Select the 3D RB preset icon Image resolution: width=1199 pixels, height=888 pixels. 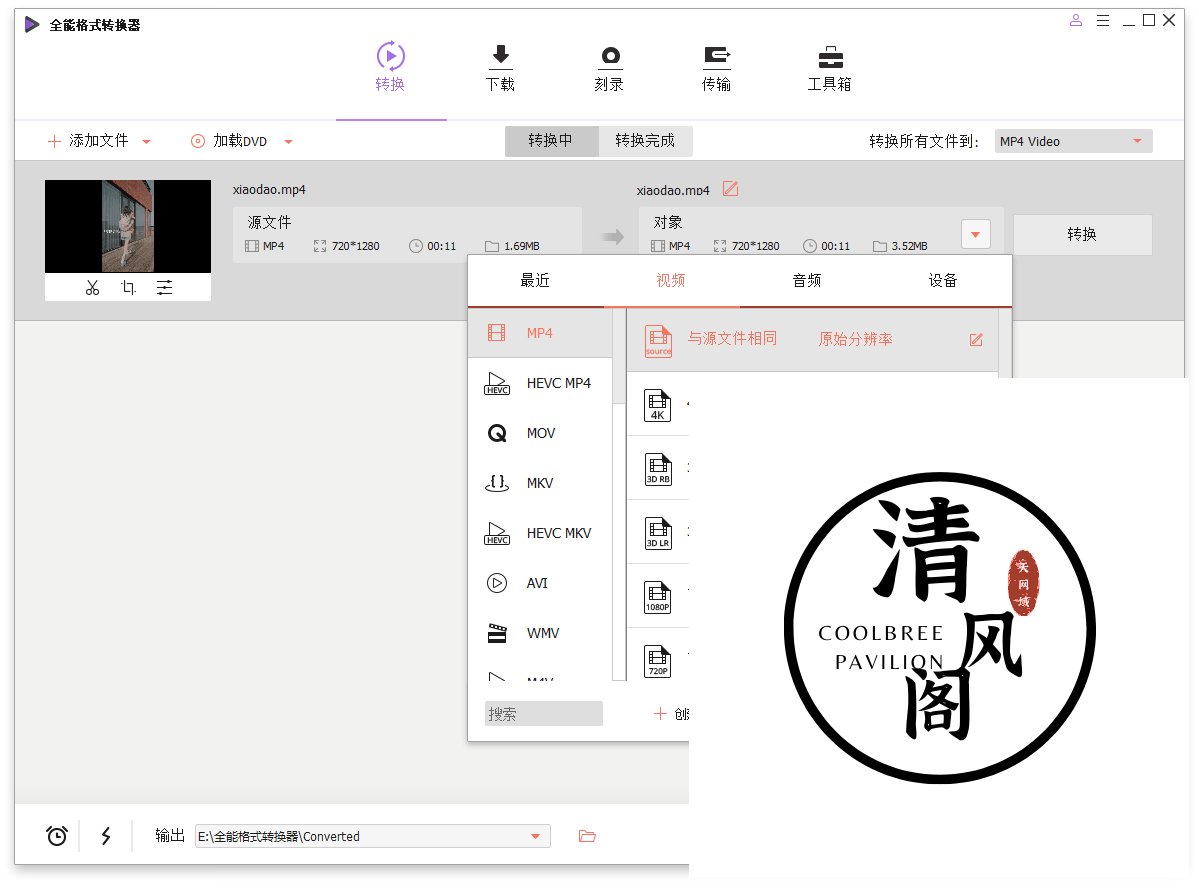click(x=658, y=469)
